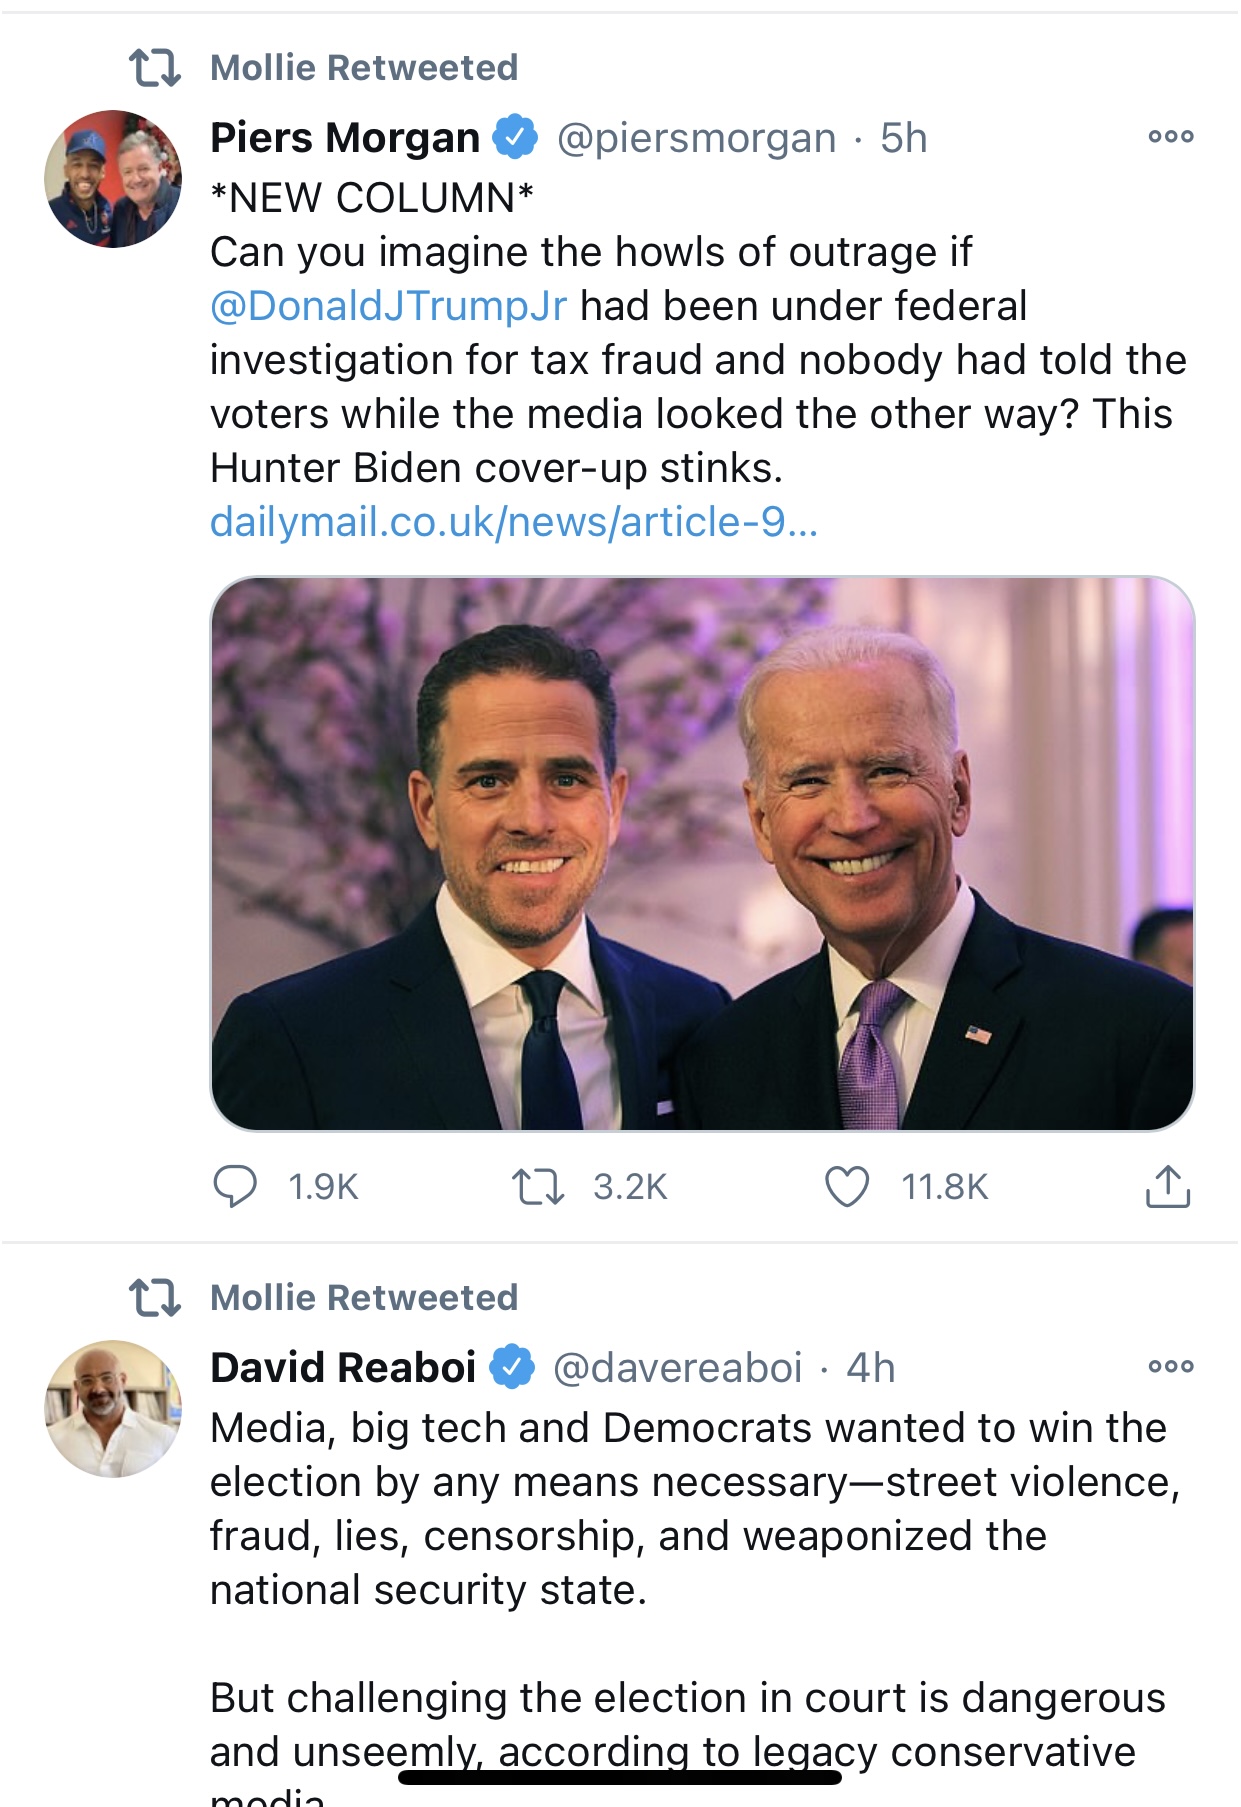This screenshot has height=1807, width=1241.
Task: Open more options for Piers Morgan tweet
Action: coord(1171,137)
